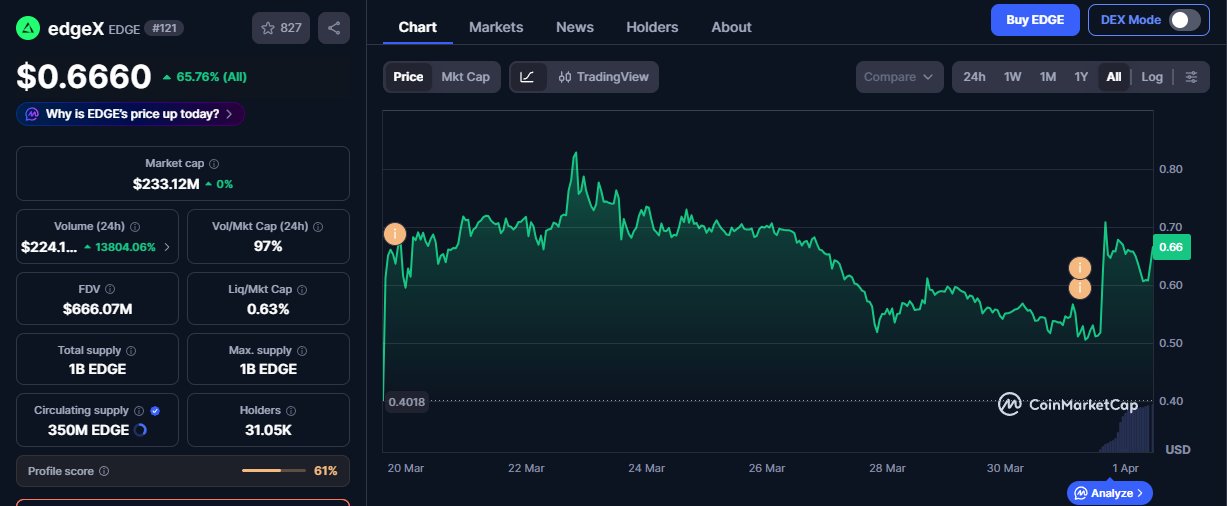The height and width of the screenshot is (506, 1227).
Task: Select the line chart type icon
Action: (528, 77)
